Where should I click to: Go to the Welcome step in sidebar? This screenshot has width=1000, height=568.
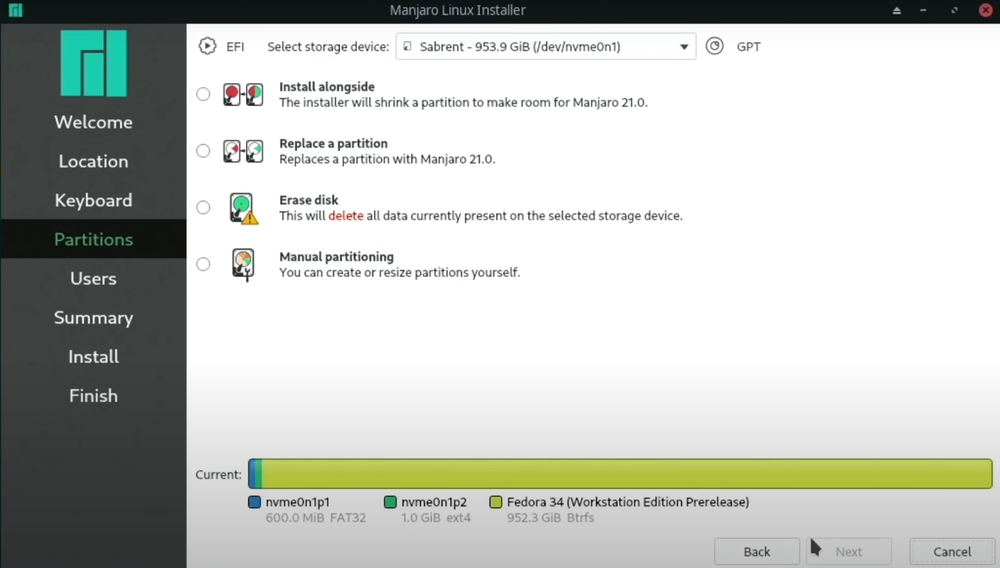pyautogui.click(x=93, y=122)
